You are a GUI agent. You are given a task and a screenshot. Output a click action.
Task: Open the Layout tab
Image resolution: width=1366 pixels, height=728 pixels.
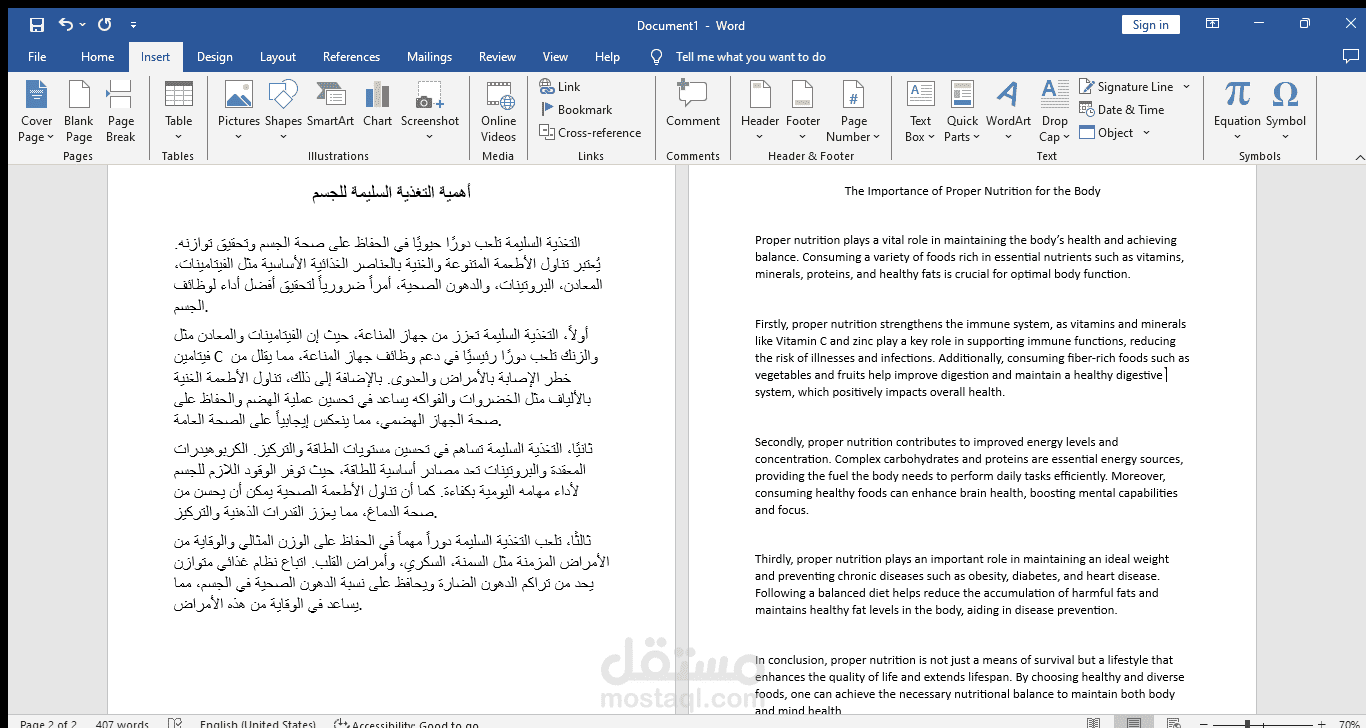(278, 57)
